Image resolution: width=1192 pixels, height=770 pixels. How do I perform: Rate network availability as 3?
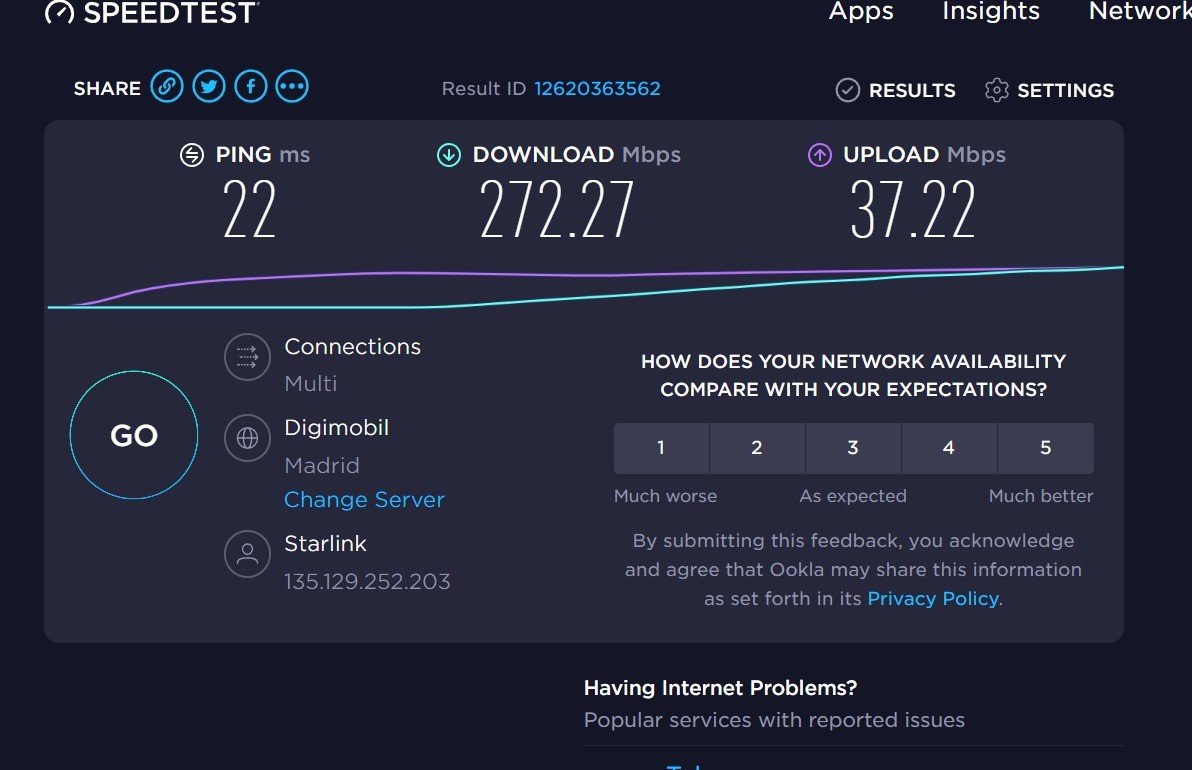[x=853, y=448]
